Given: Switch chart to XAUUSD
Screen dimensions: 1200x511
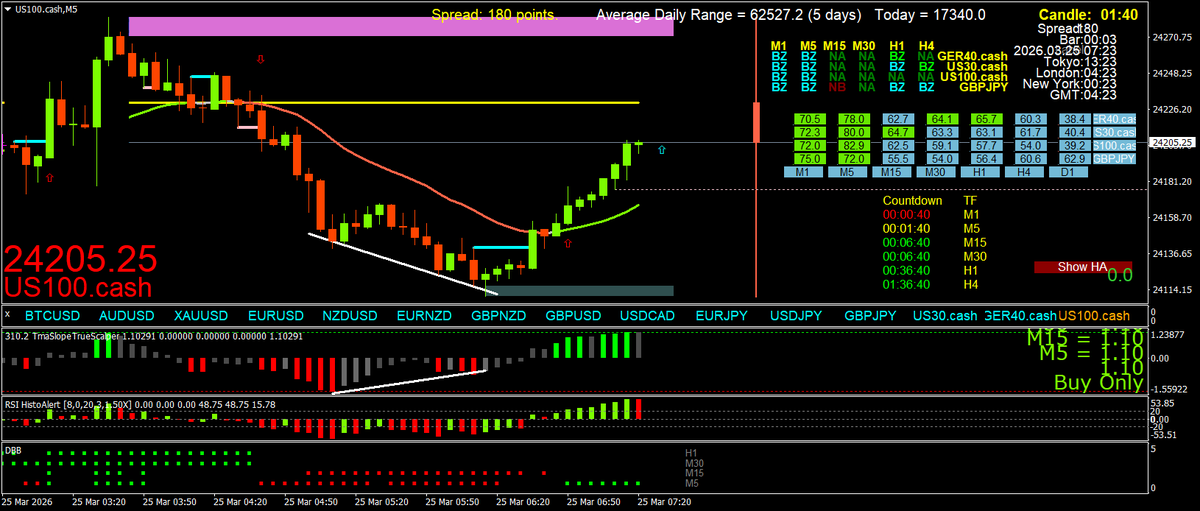Looking at the screenshot, I should tap(200, 316).
